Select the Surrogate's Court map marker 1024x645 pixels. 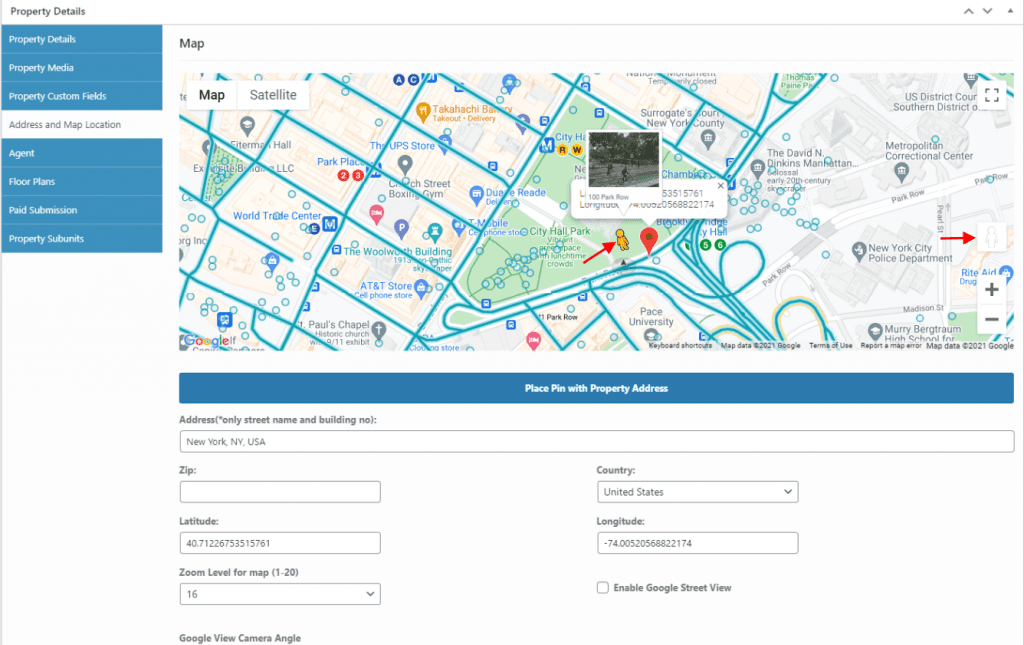[x=707, y=138]
